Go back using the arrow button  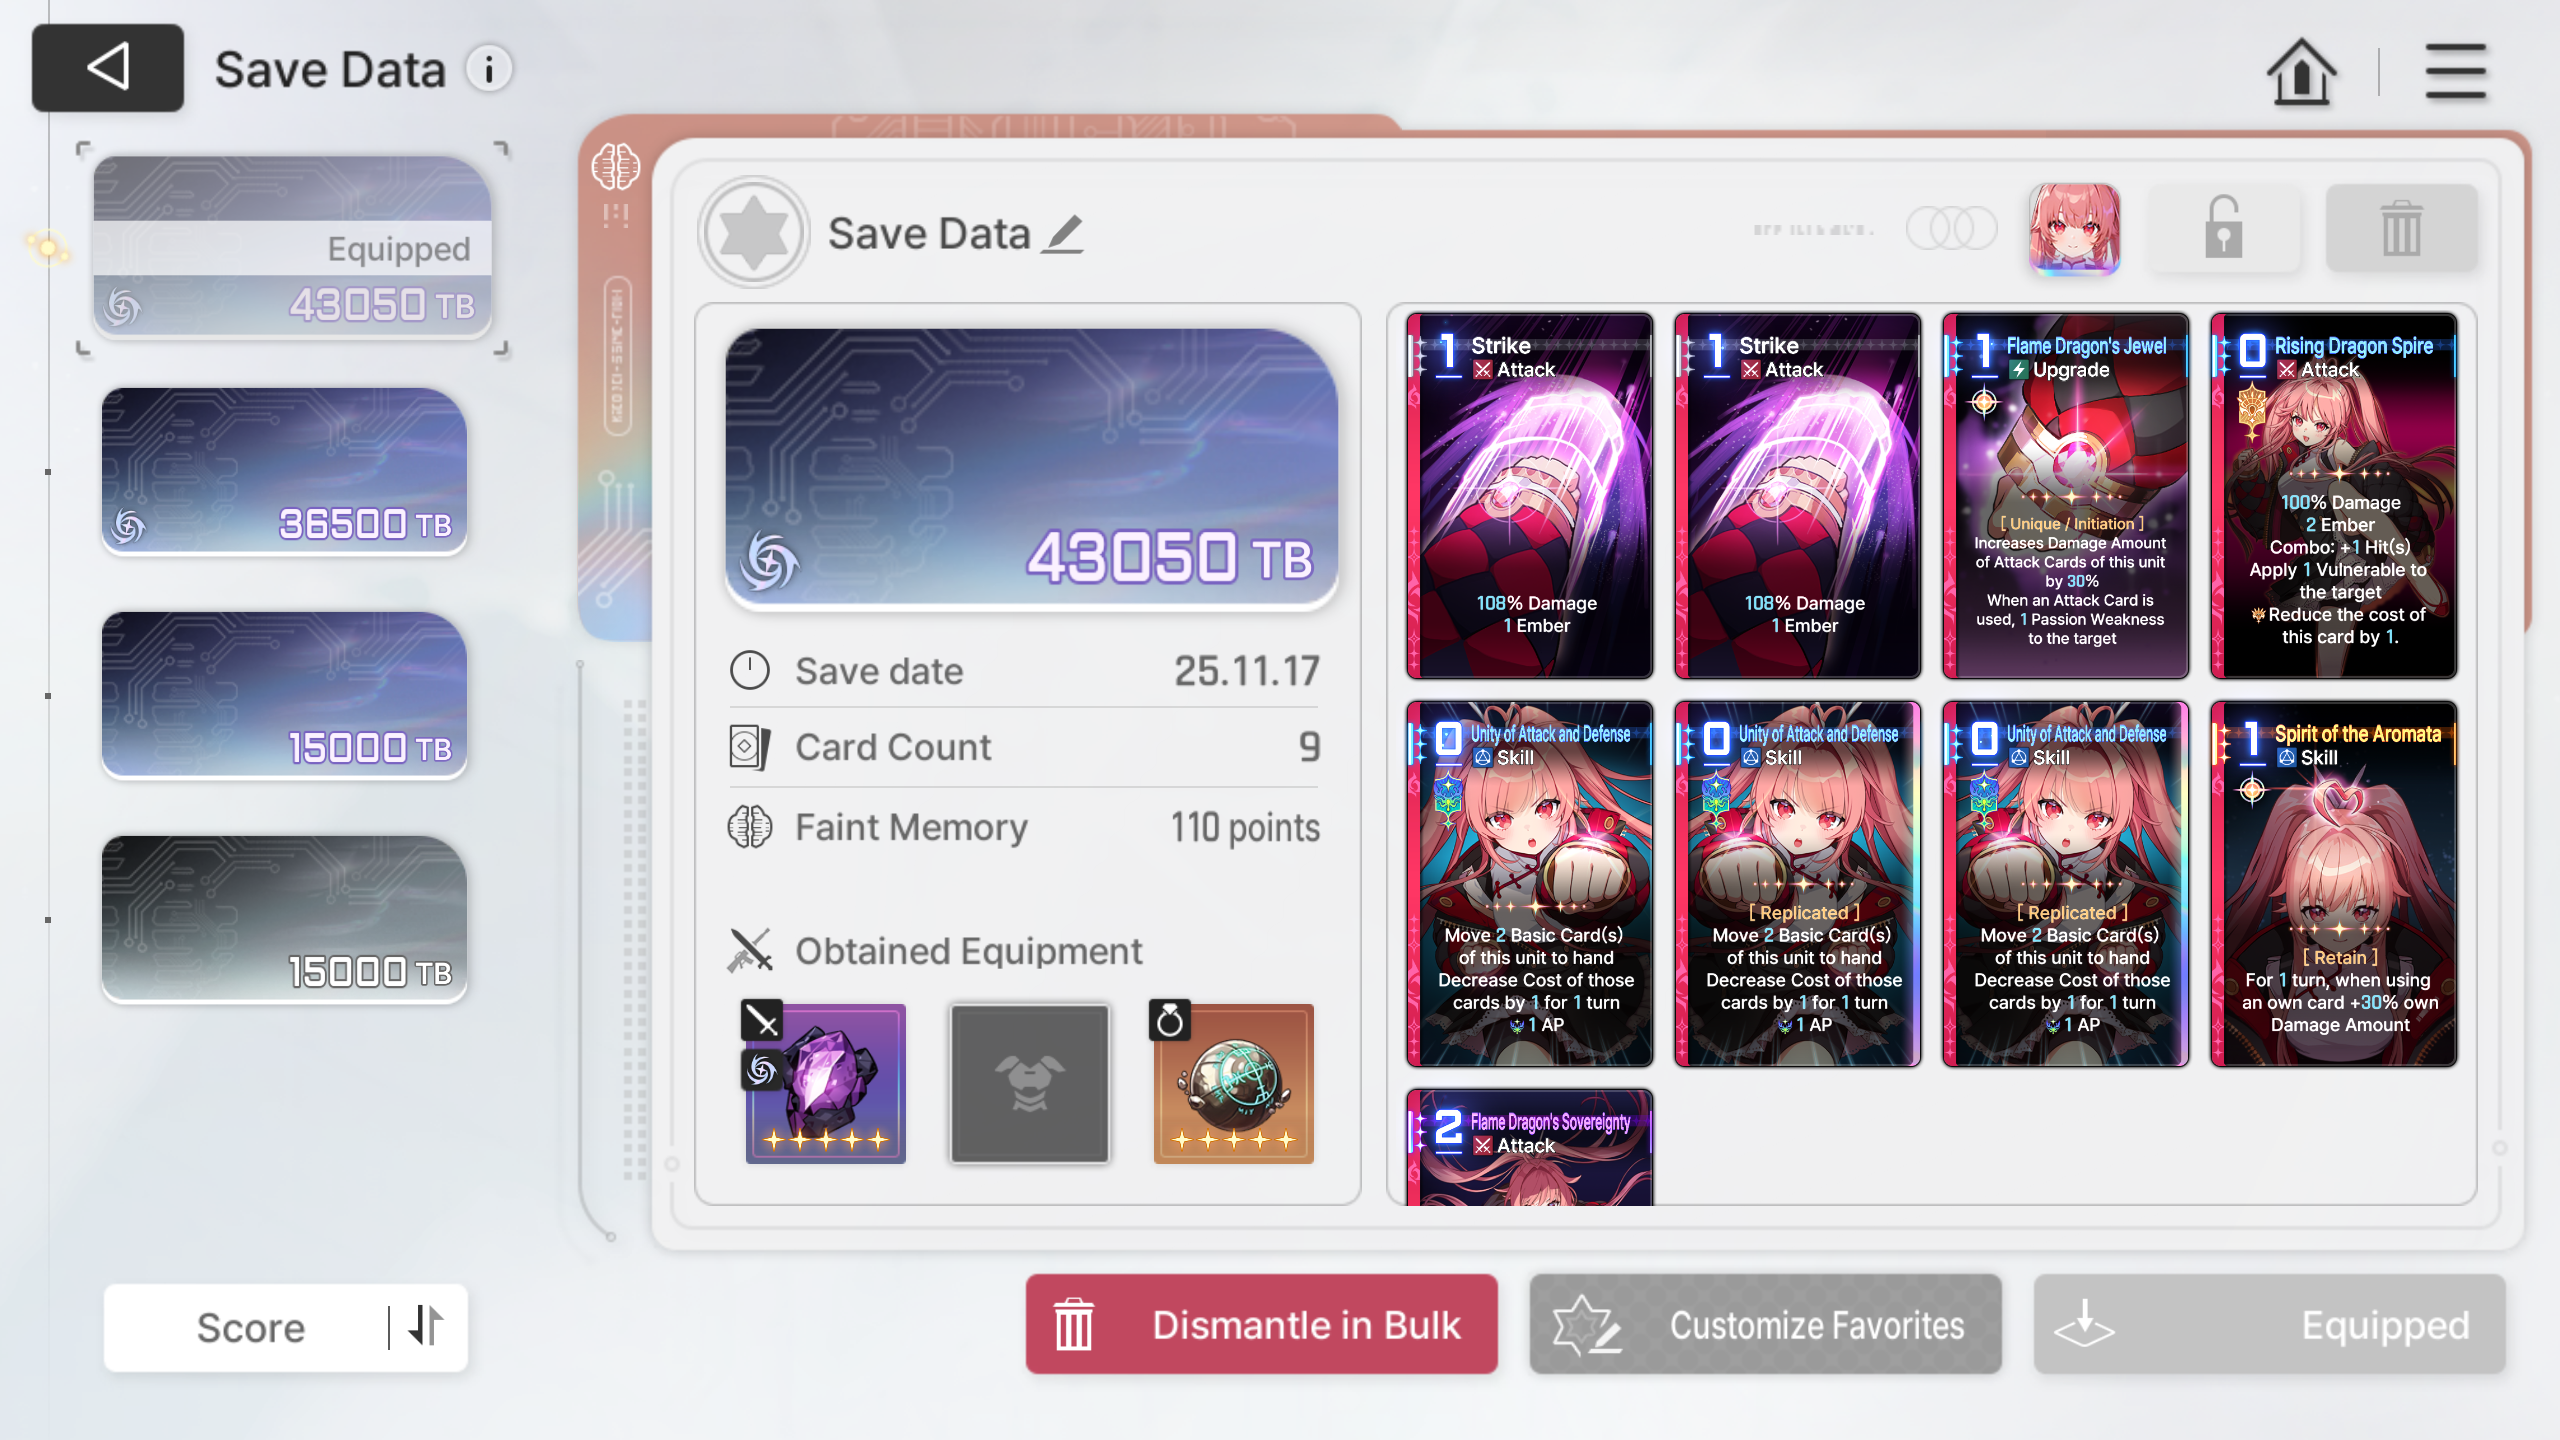[x=108, y=68]
